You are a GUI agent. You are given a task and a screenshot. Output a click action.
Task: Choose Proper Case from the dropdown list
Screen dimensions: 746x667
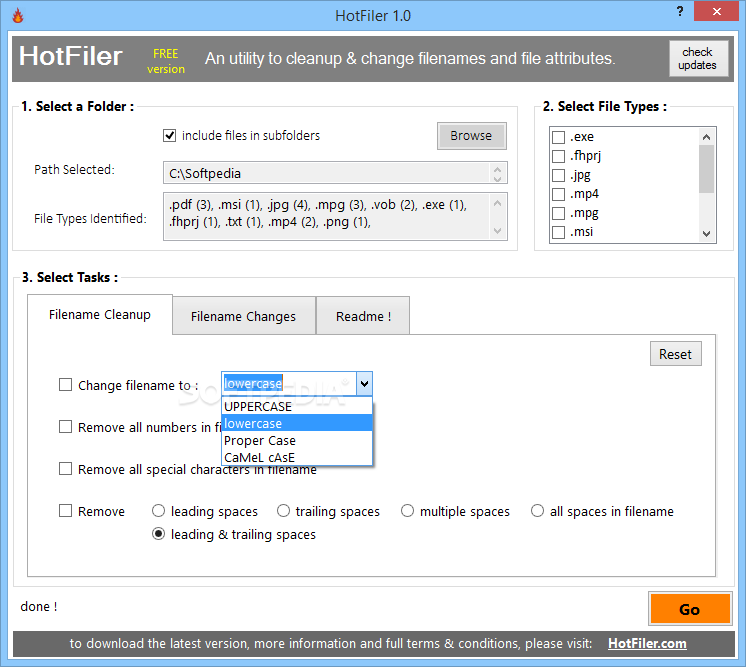click(297, 440)
